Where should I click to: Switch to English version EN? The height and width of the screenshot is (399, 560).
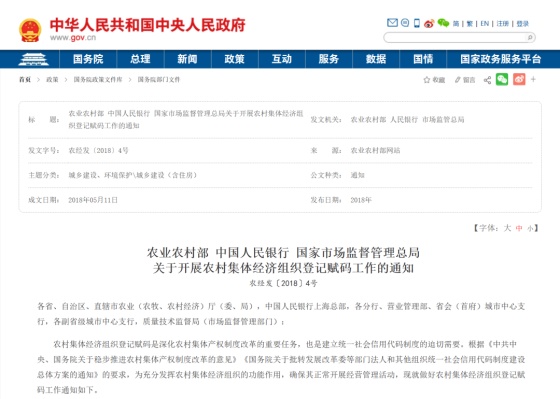[485, 24]
